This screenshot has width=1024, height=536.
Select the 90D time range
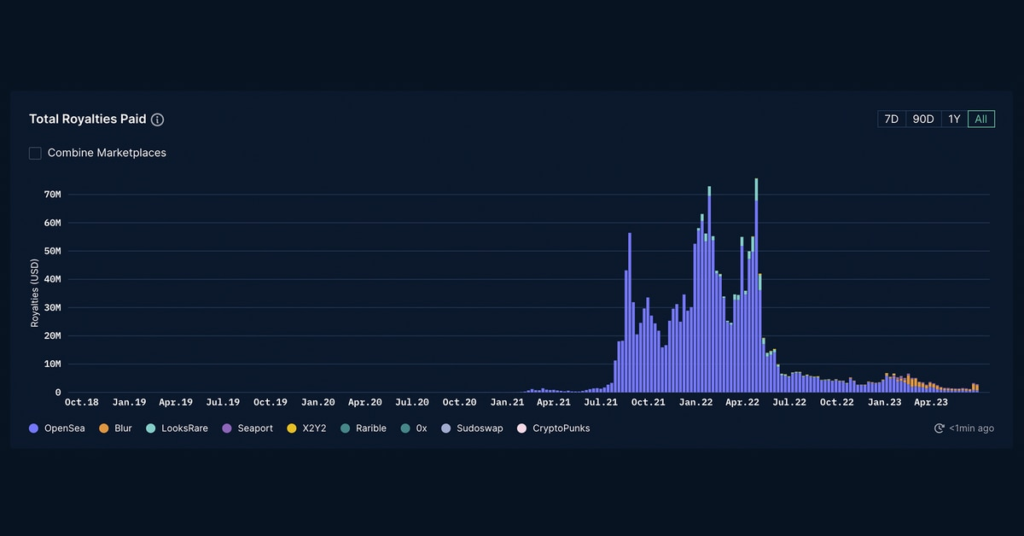(x=923, y=119)
